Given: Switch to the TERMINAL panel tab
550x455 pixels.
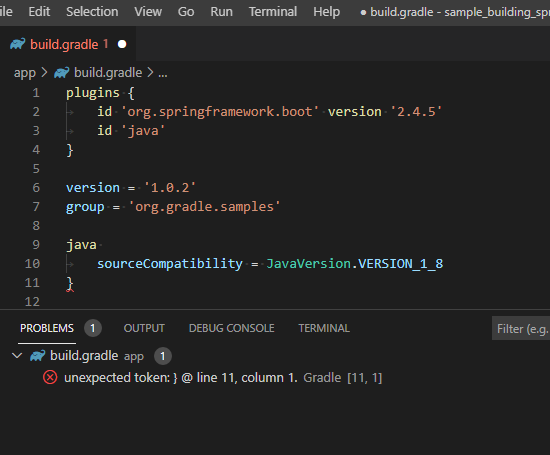Looking at the screenshot, I should pos(324,328).
